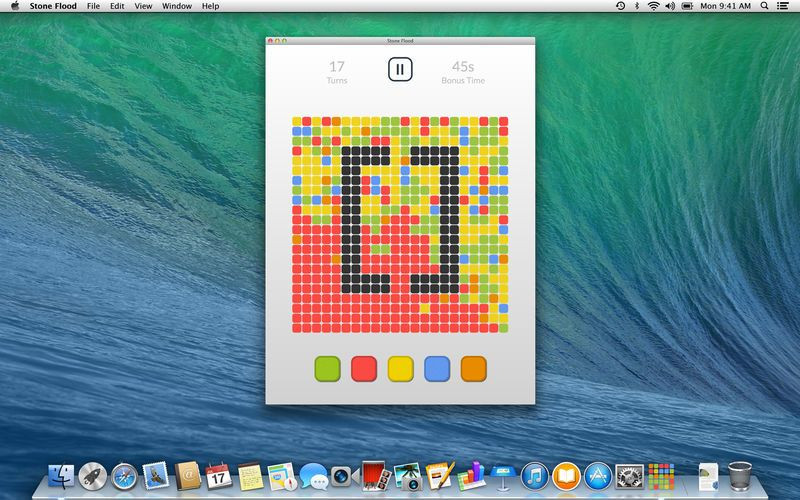Screen dimensions: 800x500
Task: Open the Window menu
Action: tap(177, 6)
